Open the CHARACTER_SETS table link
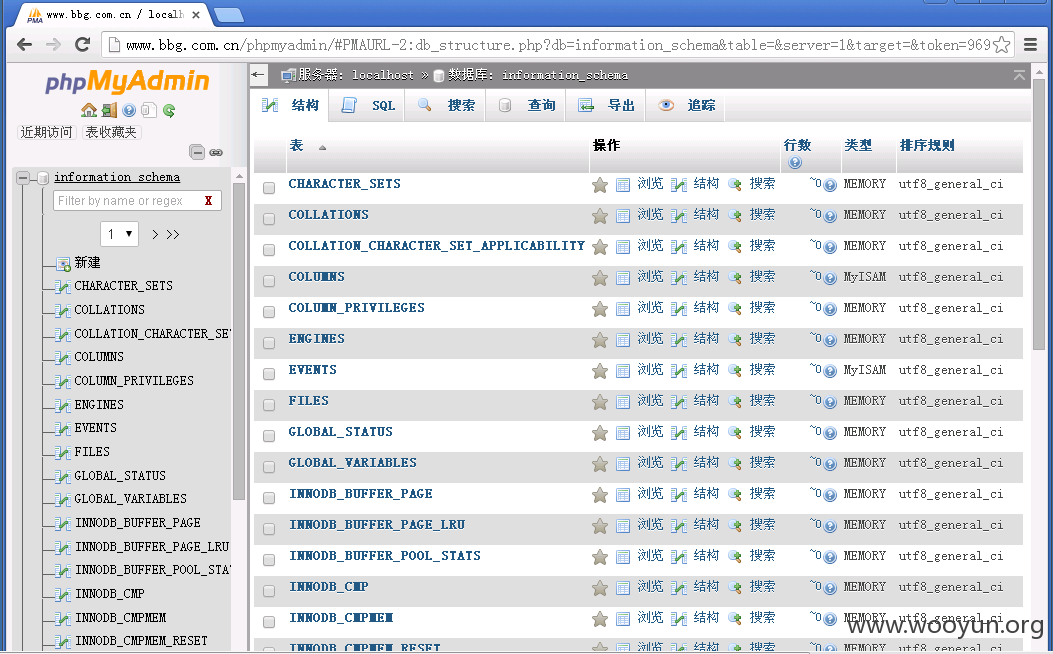 click(x=345, y=184)
